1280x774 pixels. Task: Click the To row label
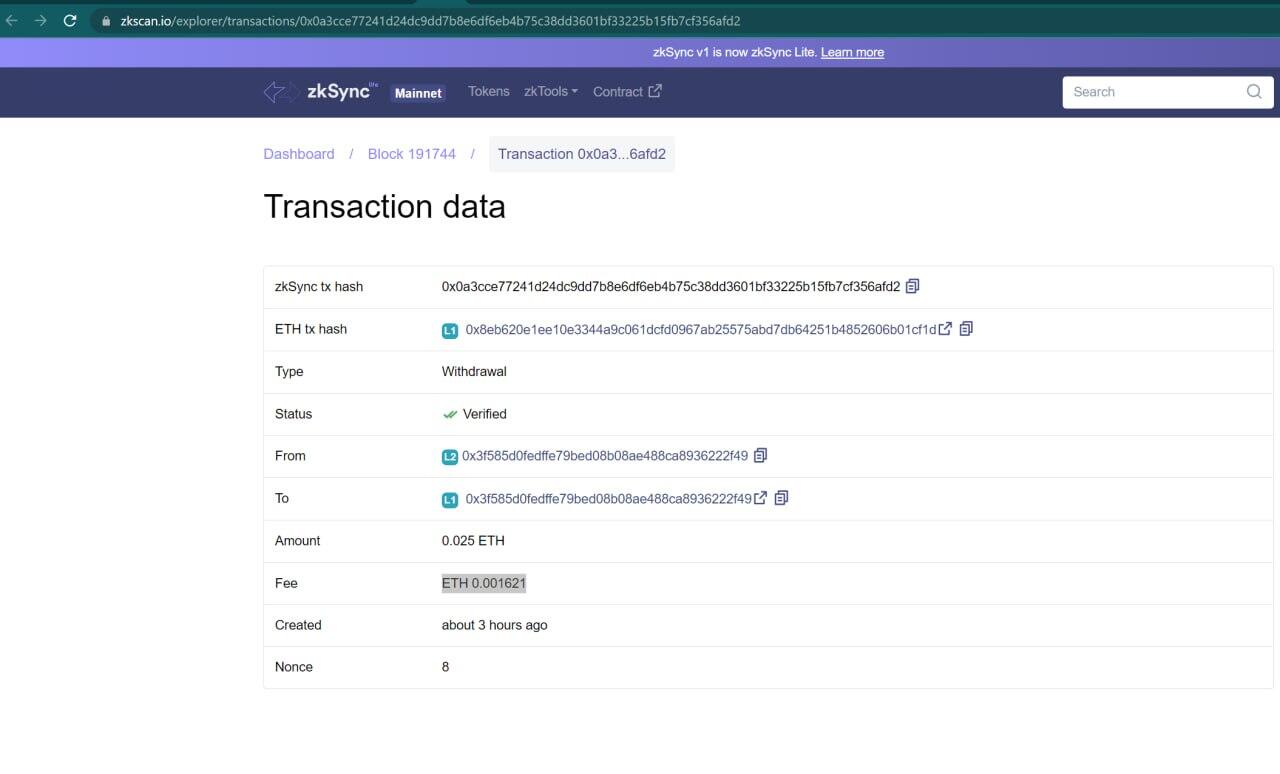(x=282, y=498)
